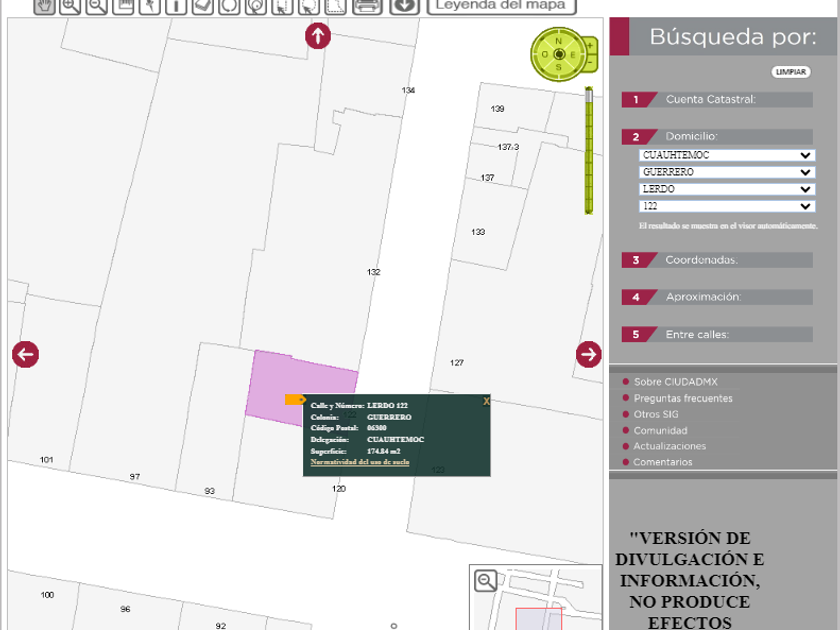Click the compass center dot
The height and width of the screenshot is (630, 840).
[x=559, y=54]
